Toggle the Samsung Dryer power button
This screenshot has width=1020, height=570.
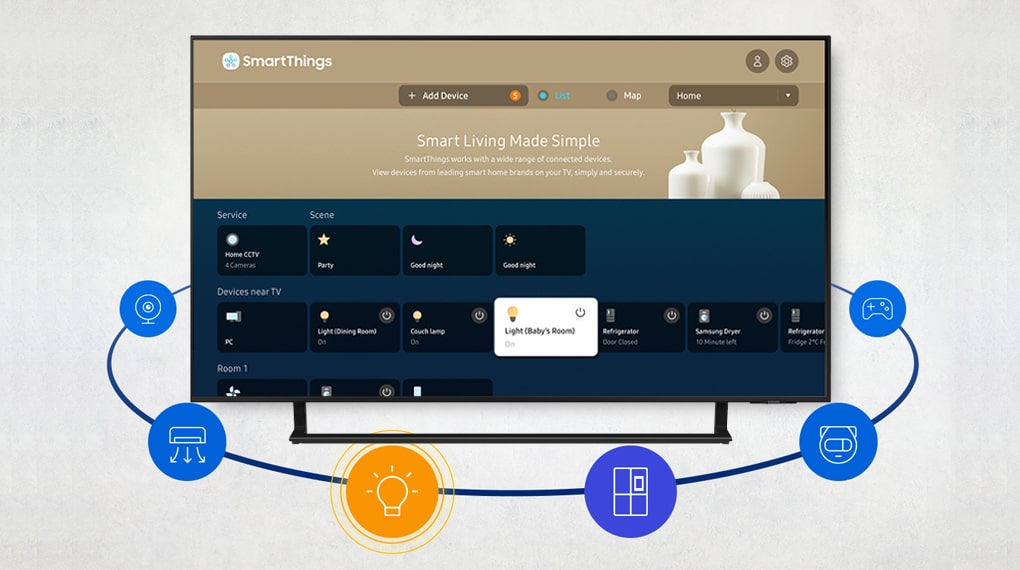point(764,315)
